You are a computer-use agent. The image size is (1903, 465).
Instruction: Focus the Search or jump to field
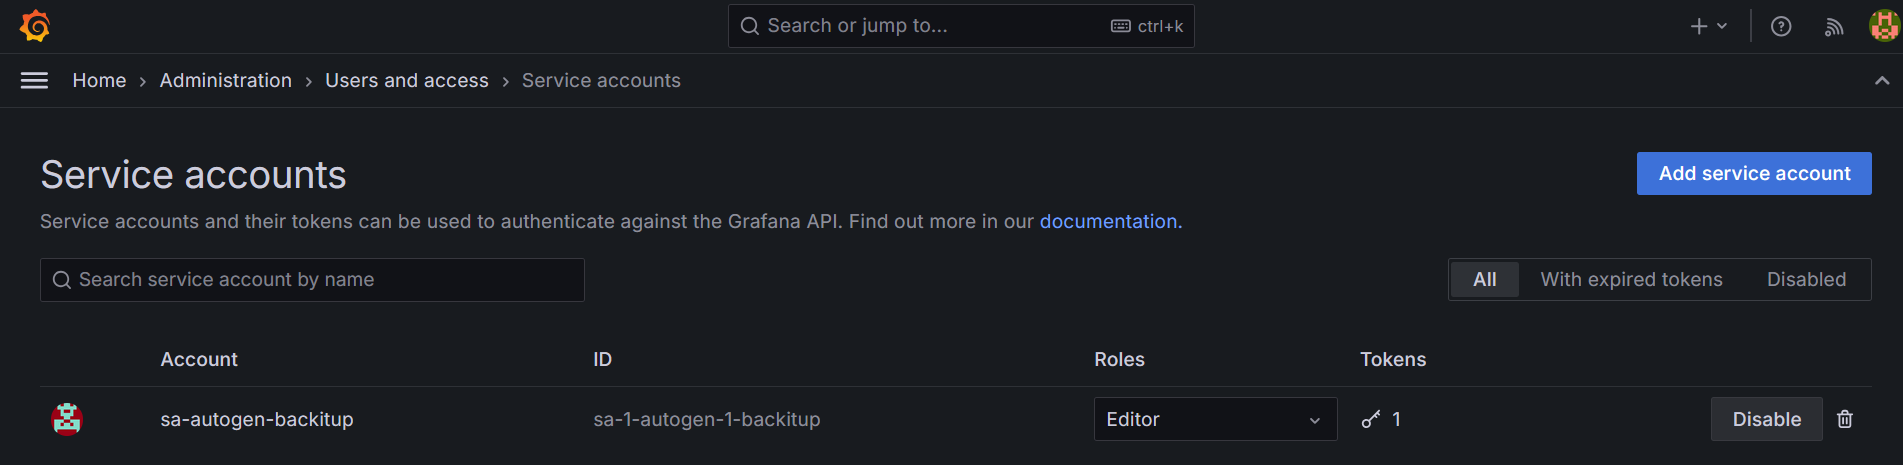point(961,26)
